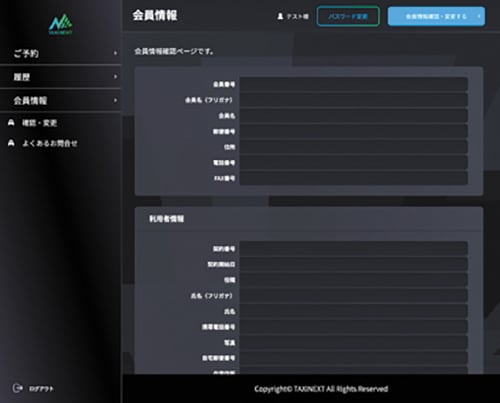Expand the ご予約 sidebar chevron
This screenshot has height=403, width=500.
tap(115, 53)
